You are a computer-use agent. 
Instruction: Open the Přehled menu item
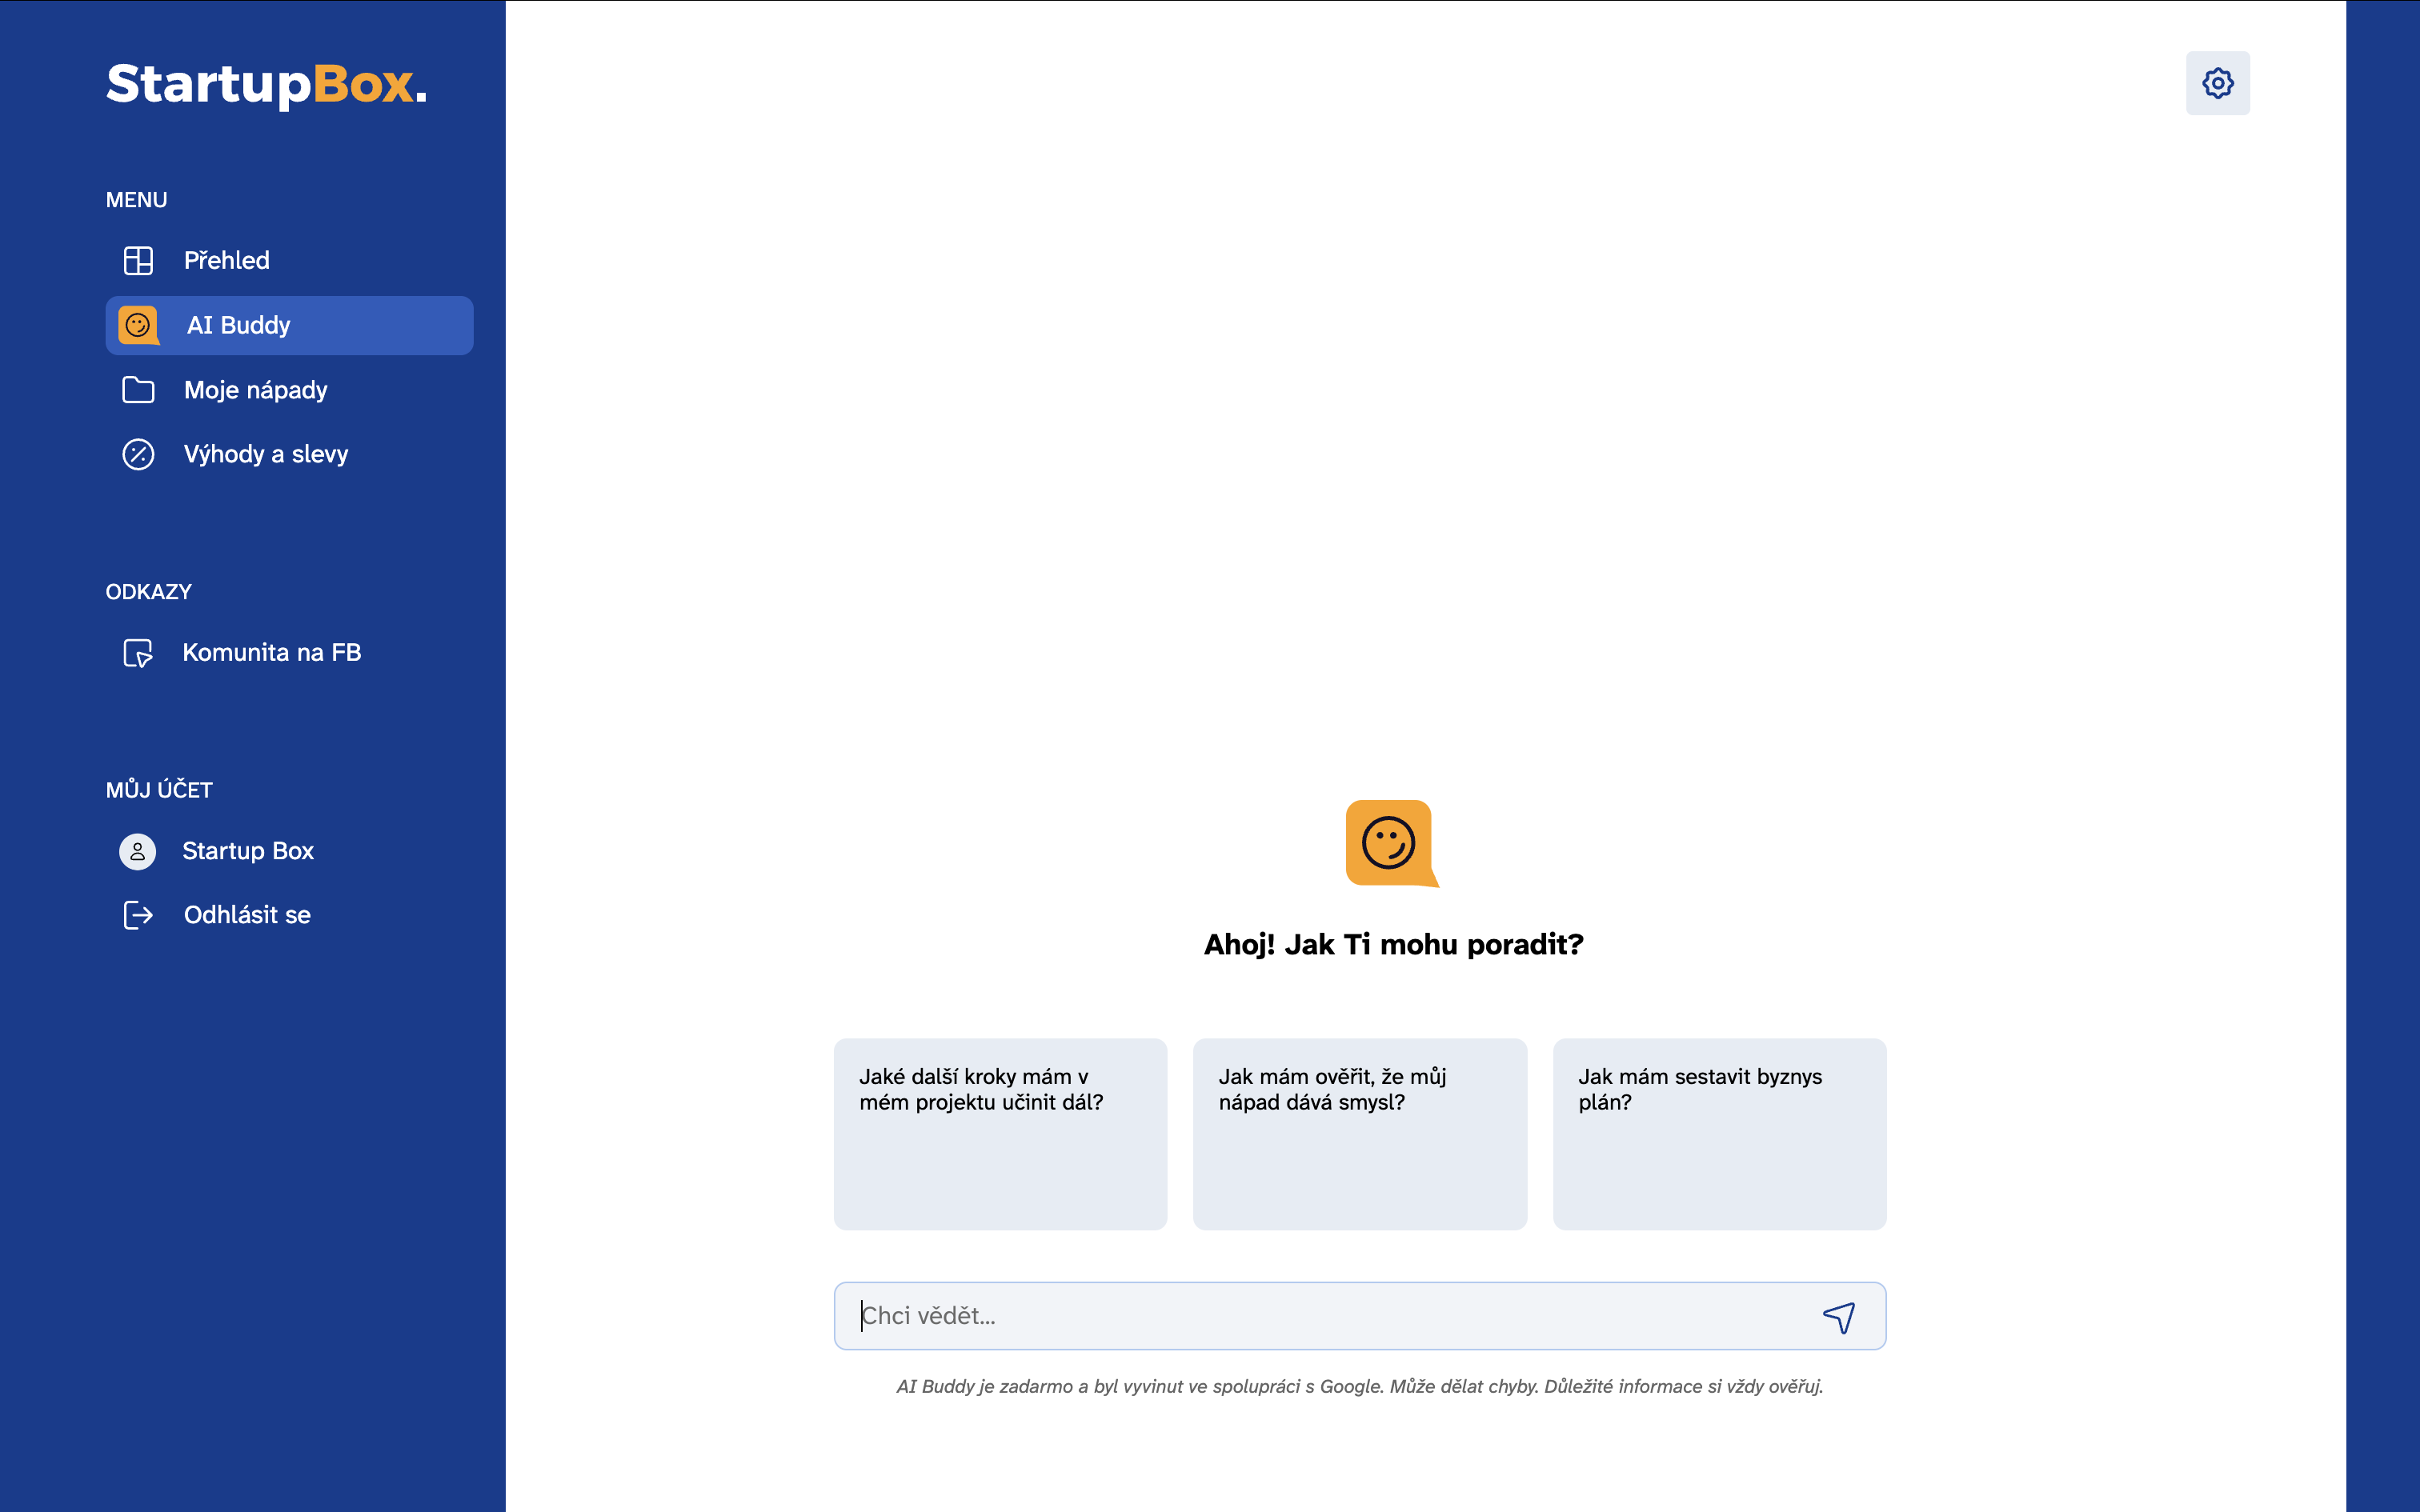pyautogui.click(x=227, y=260)
